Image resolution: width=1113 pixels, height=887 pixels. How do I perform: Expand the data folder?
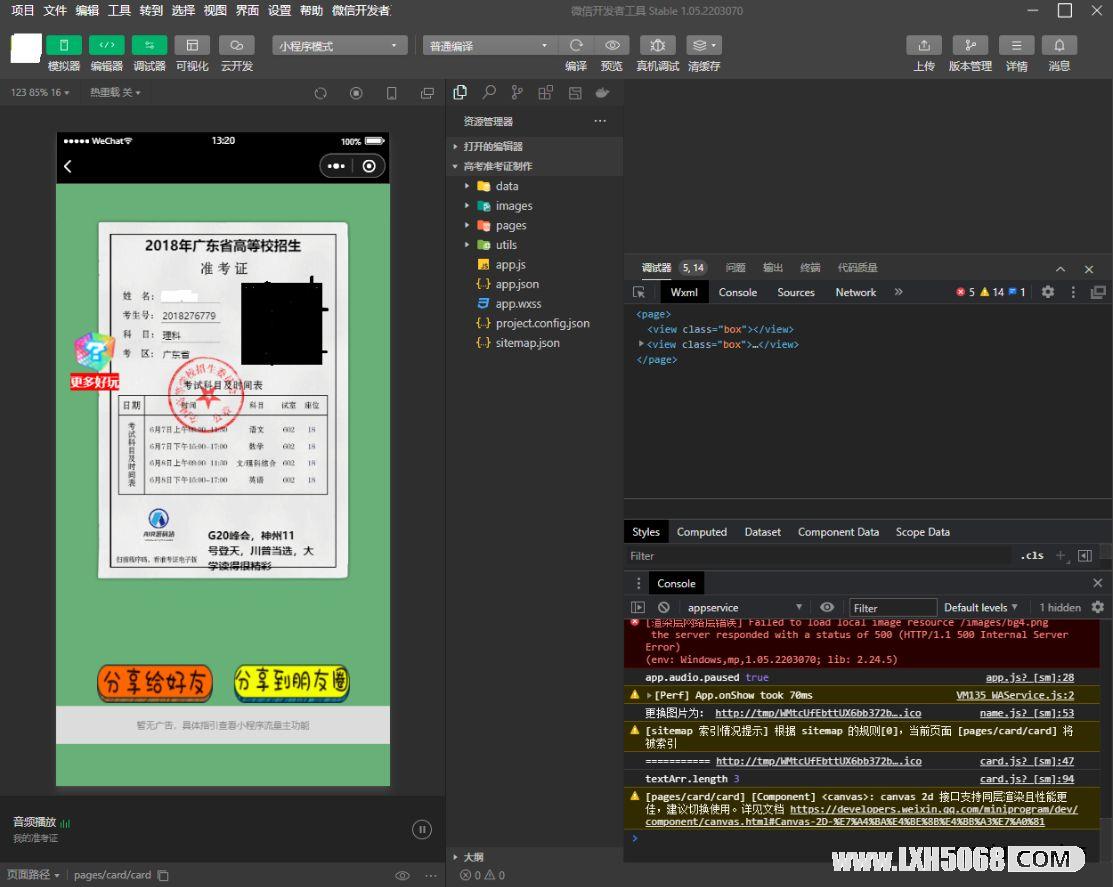[x=535, y=186]
